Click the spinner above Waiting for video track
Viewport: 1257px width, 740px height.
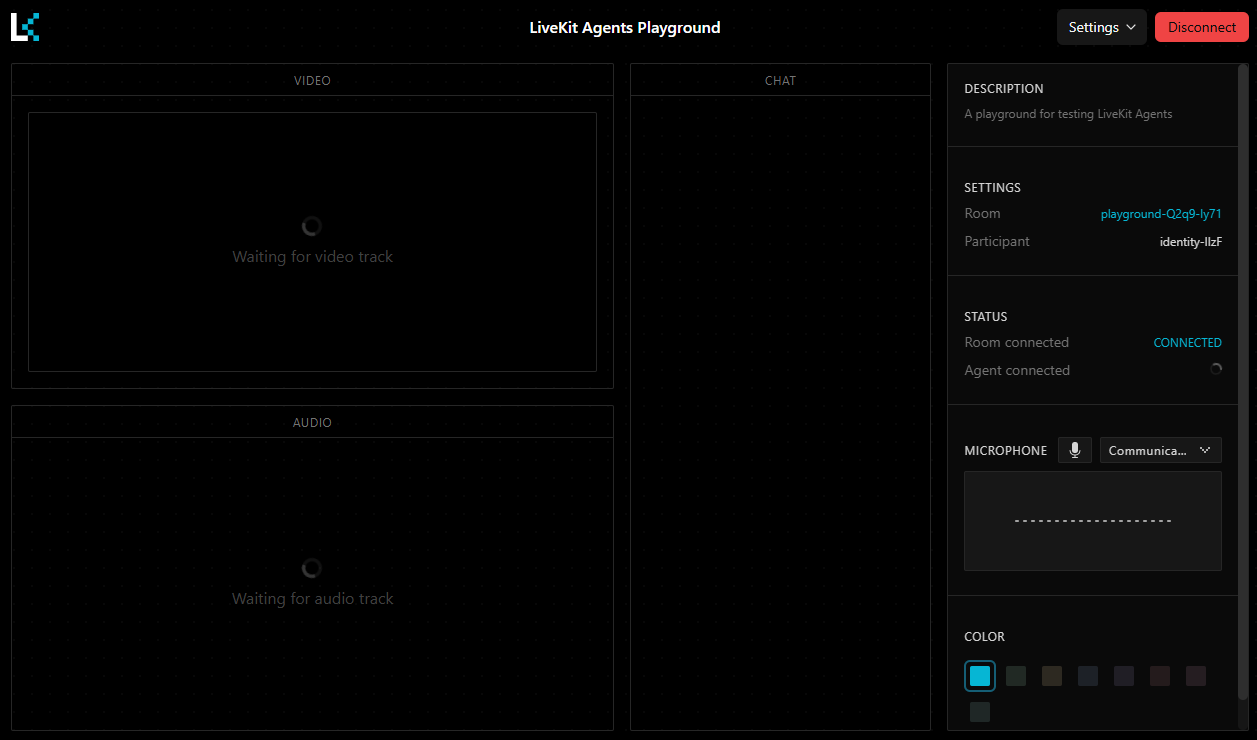coord(312,227)
